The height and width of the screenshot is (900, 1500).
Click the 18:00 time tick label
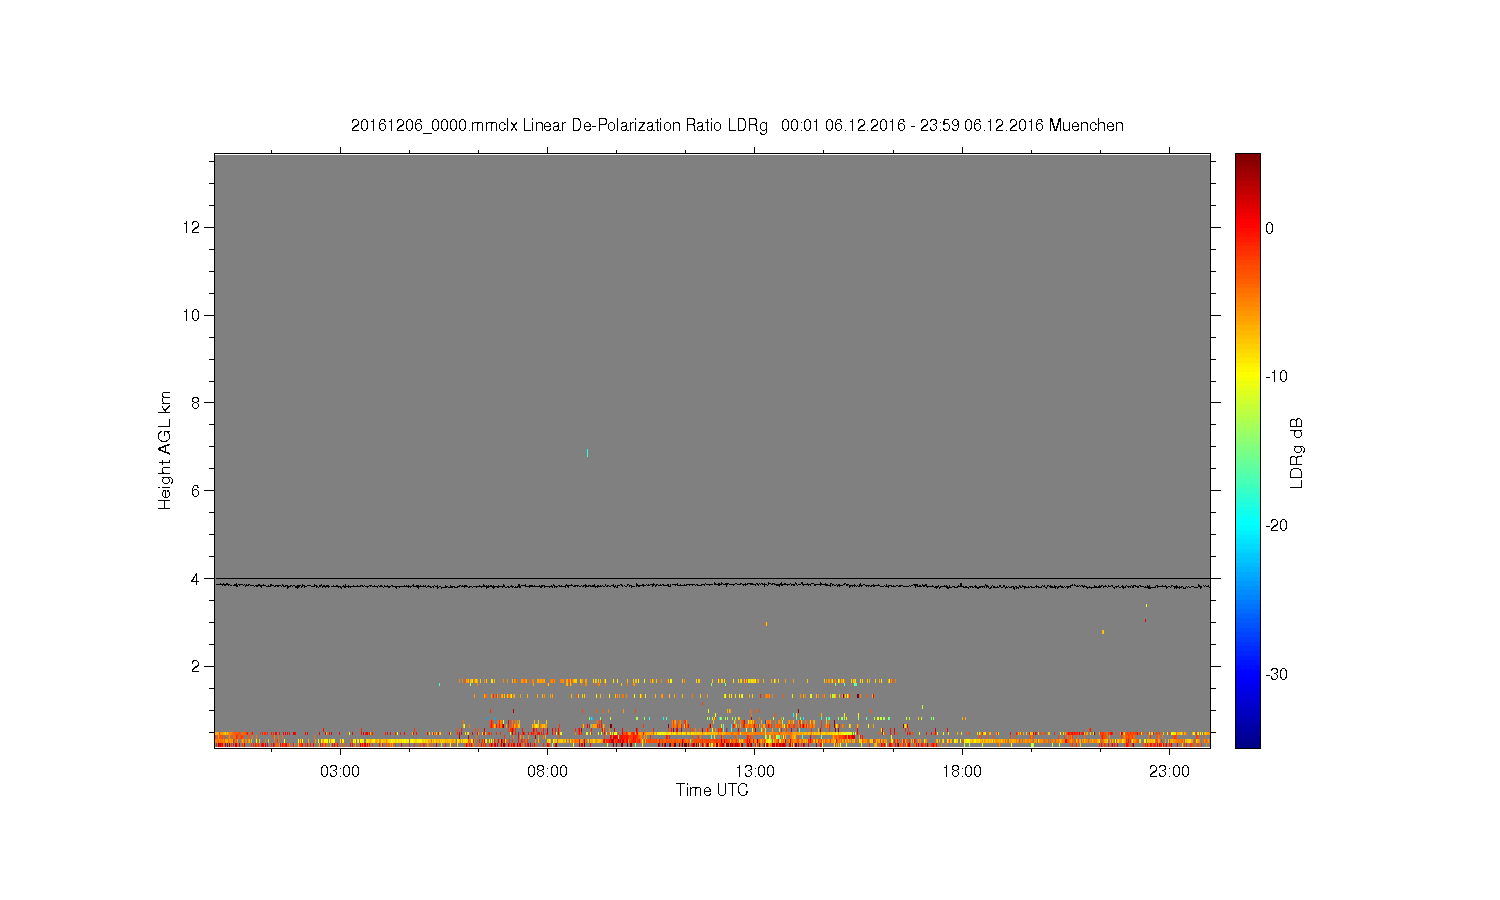pyautogui.click(x=962, y=772)
